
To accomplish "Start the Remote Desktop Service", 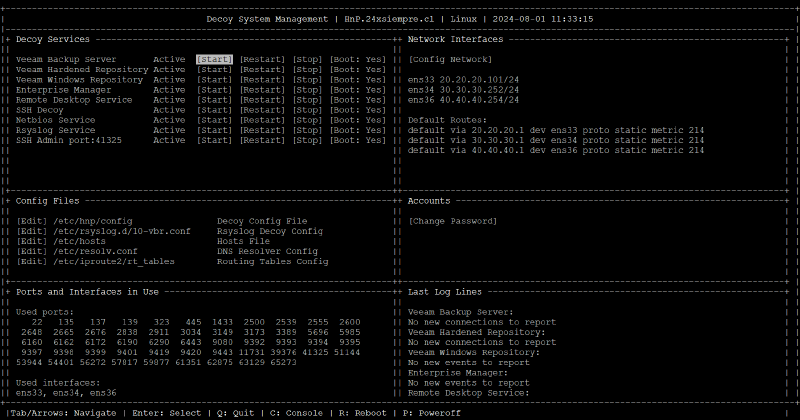I will pyautogui.click(x=214, y=100).
